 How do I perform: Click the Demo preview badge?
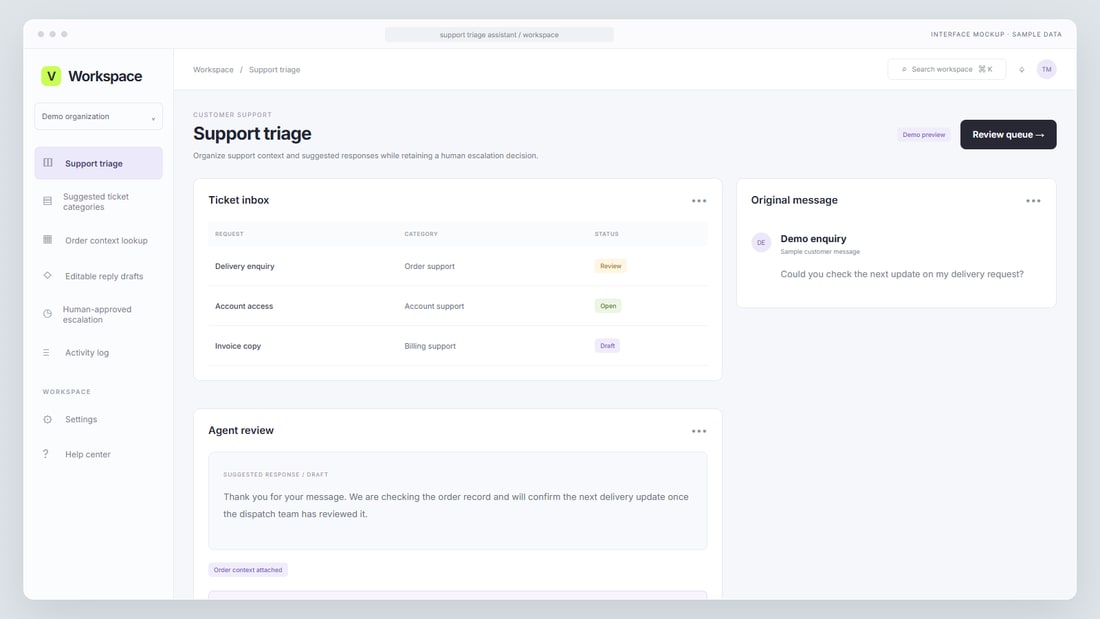coord(923,135)
